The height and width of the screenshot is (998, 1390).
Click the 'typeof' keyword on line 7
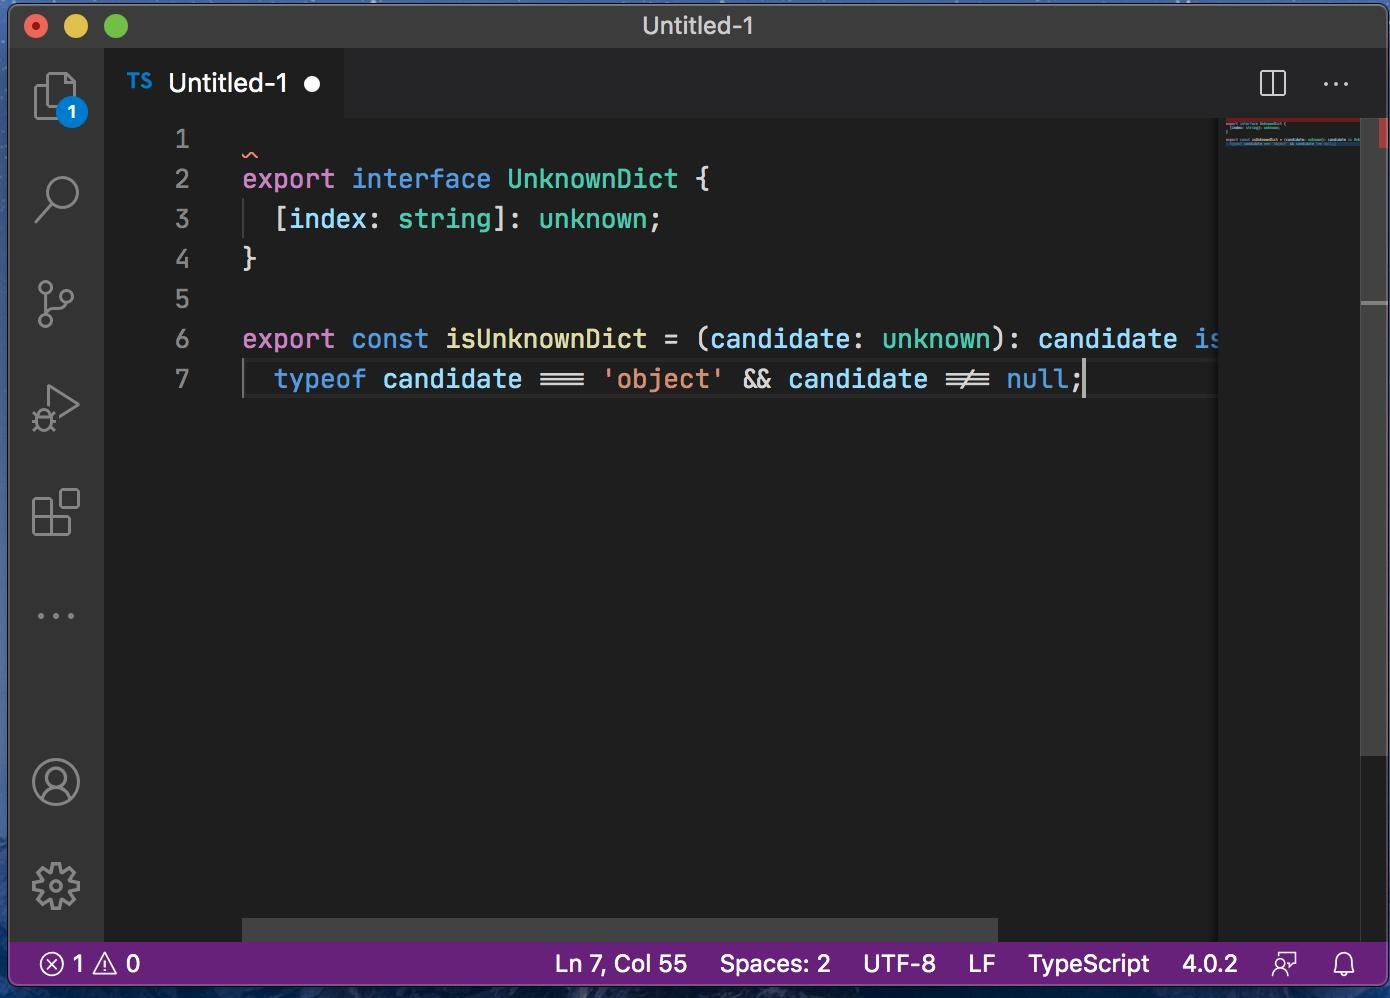pos(320,379)
